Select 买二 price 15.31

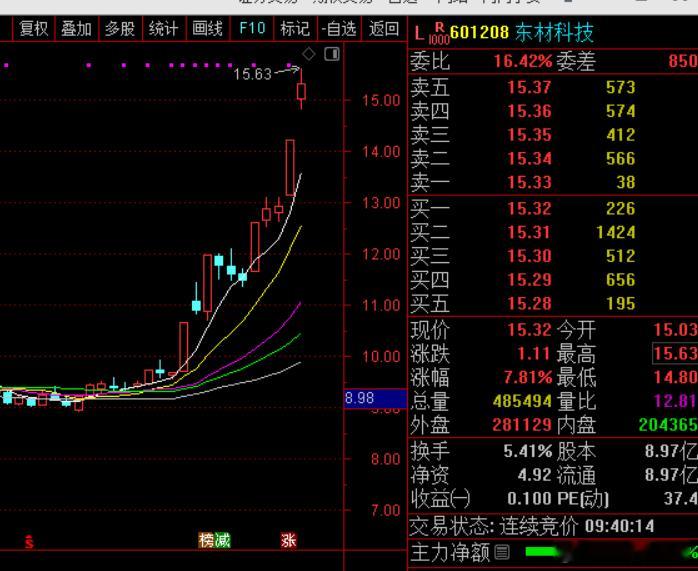click(x=529, y=232)
